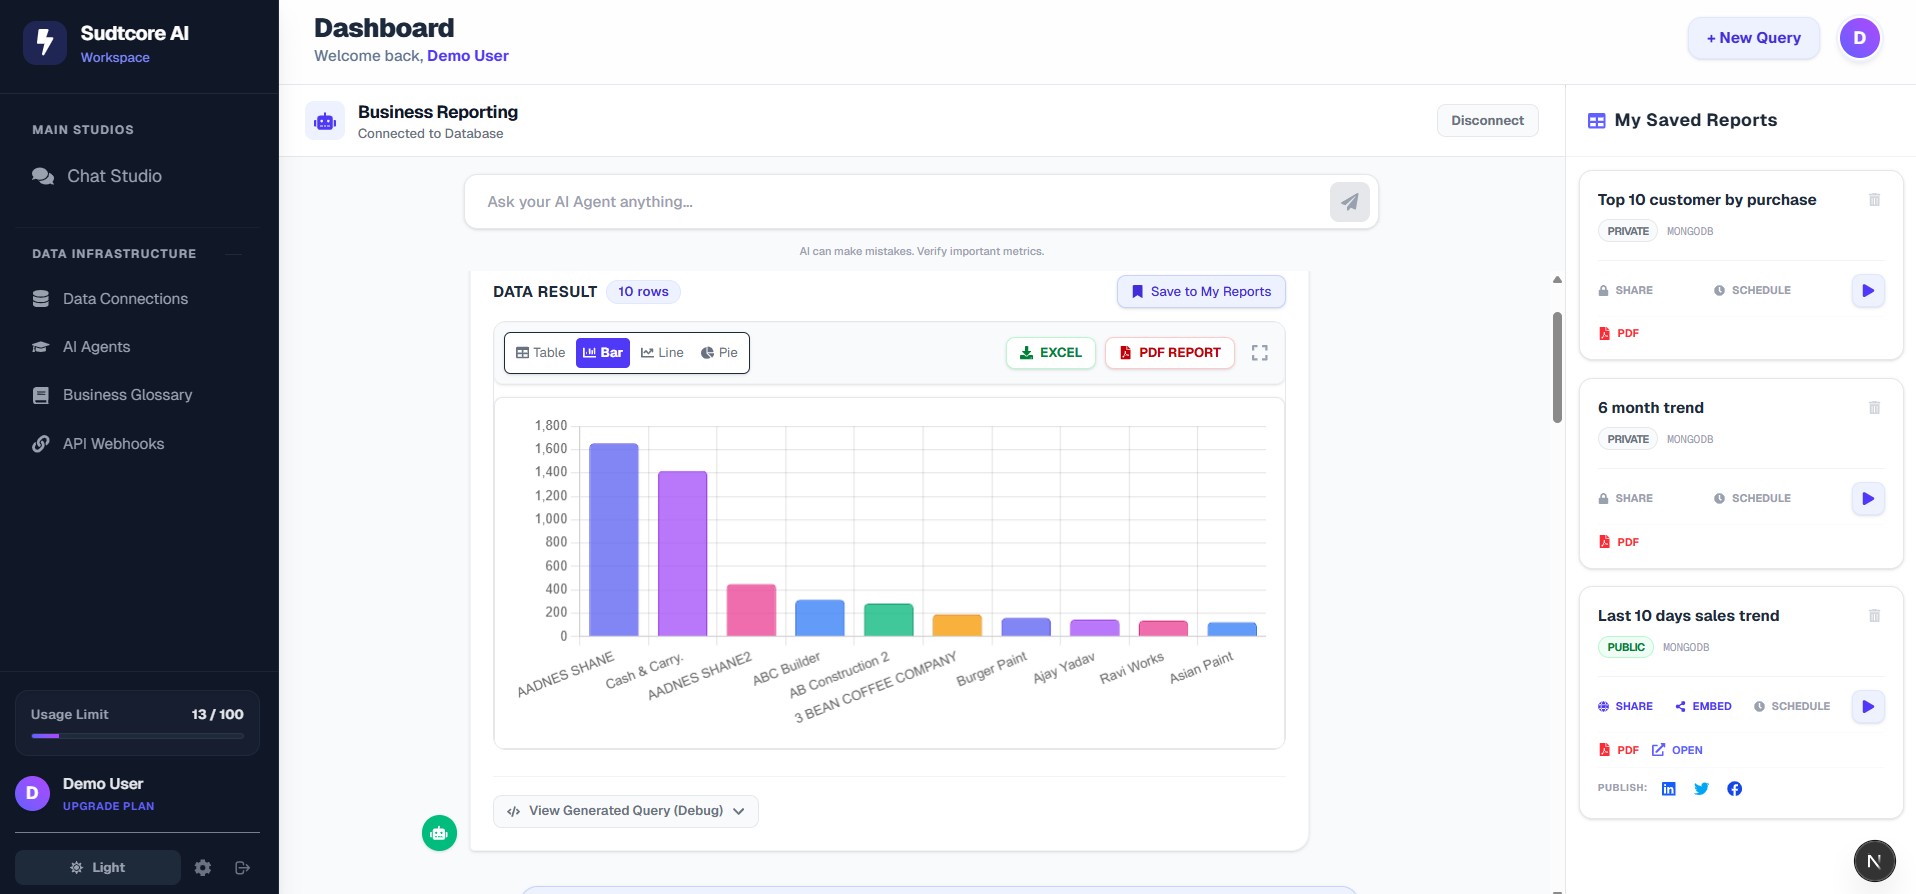Publish report to LinkedIn

click(1668, 789)
